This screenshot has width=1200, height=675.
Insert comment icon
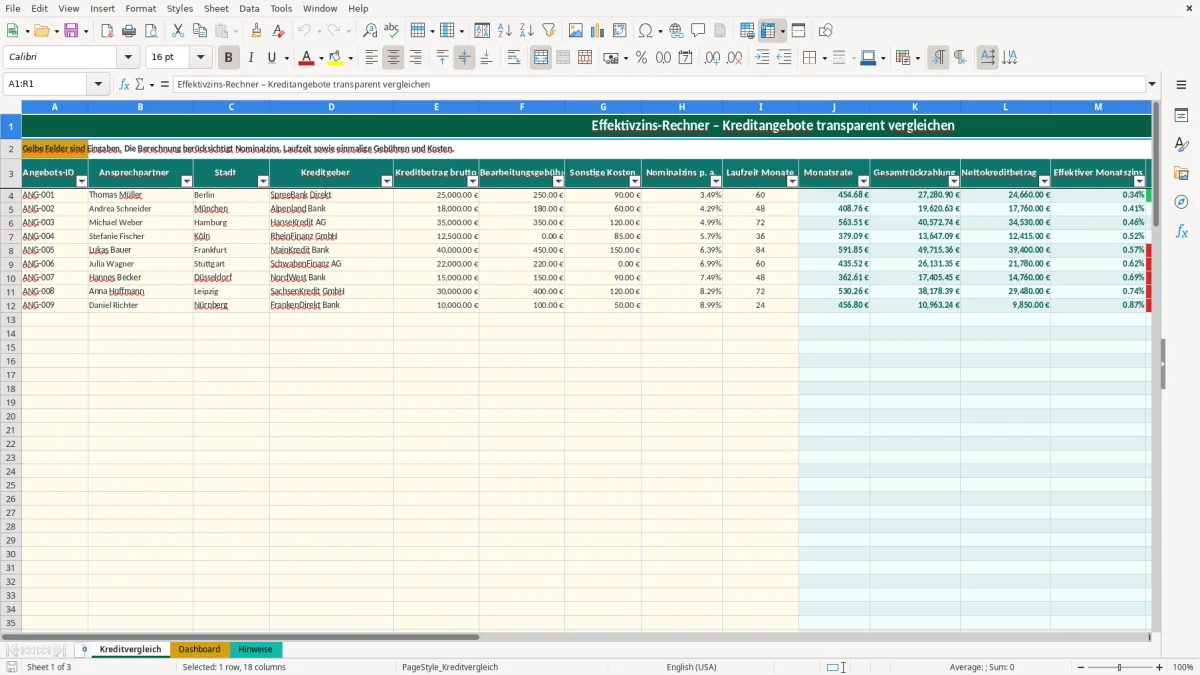(698, 31)
